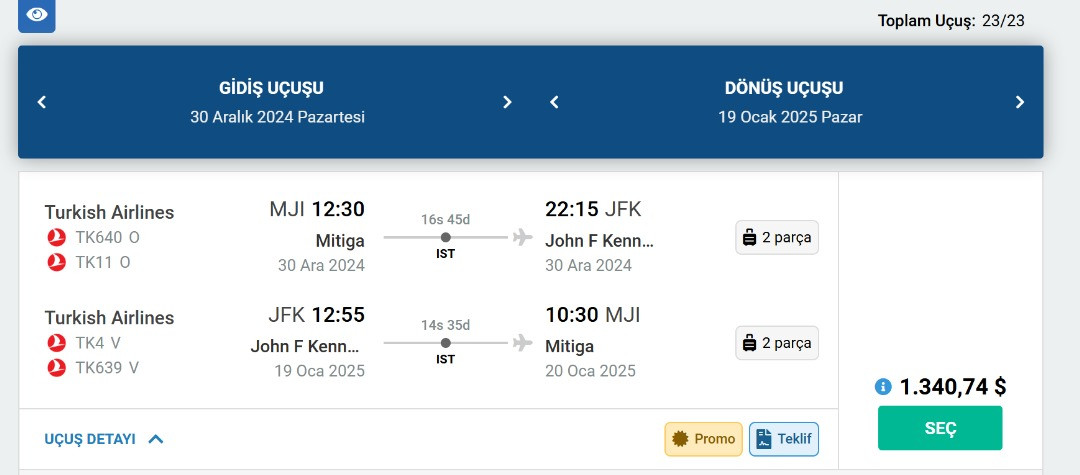Click the outbound IST layover stop marker
The height and width of the screenshot is (475, 1080).
(x=446, y=238)
